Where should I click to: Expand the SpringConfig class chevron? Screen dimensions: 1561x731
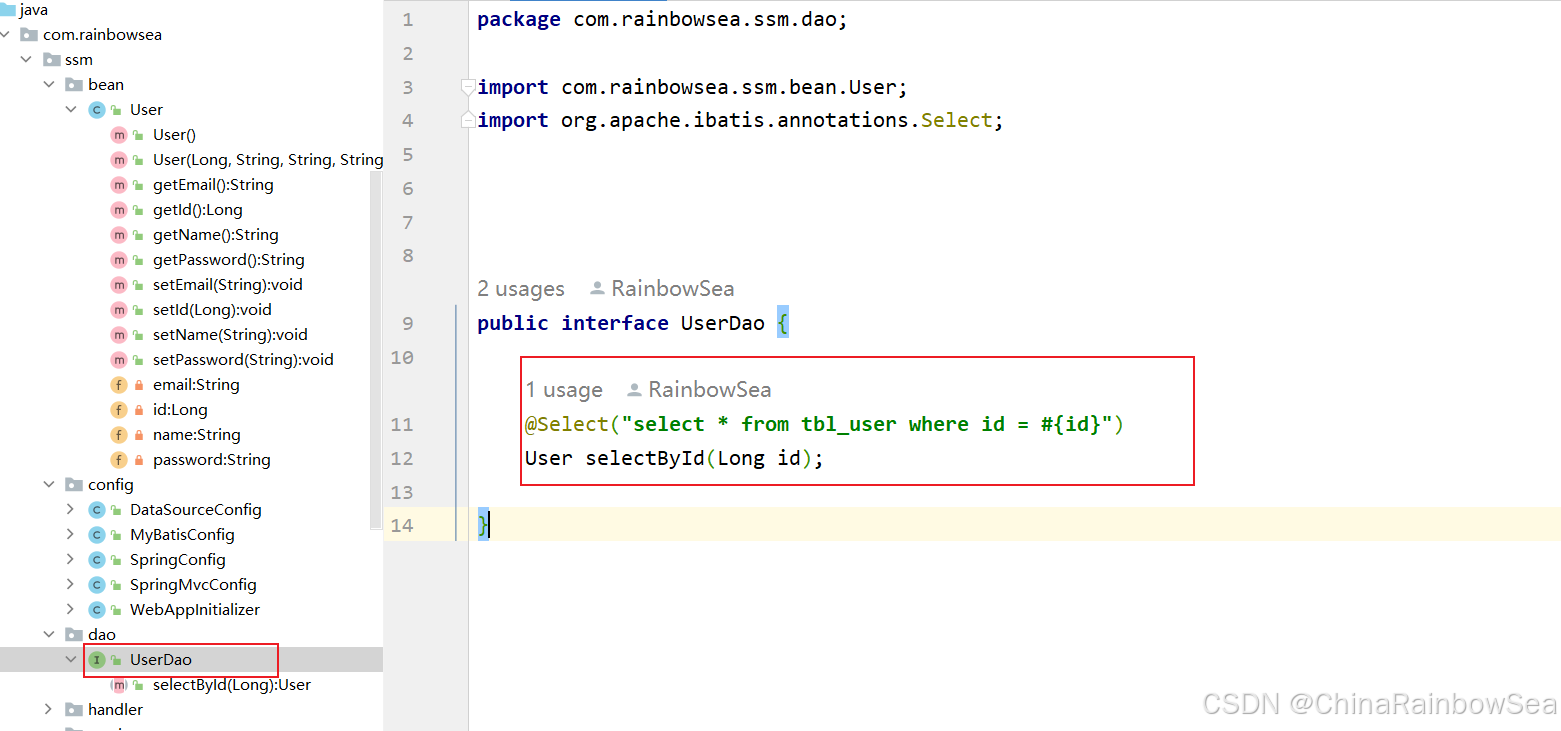pyautogui.click(x=71, y=560)
